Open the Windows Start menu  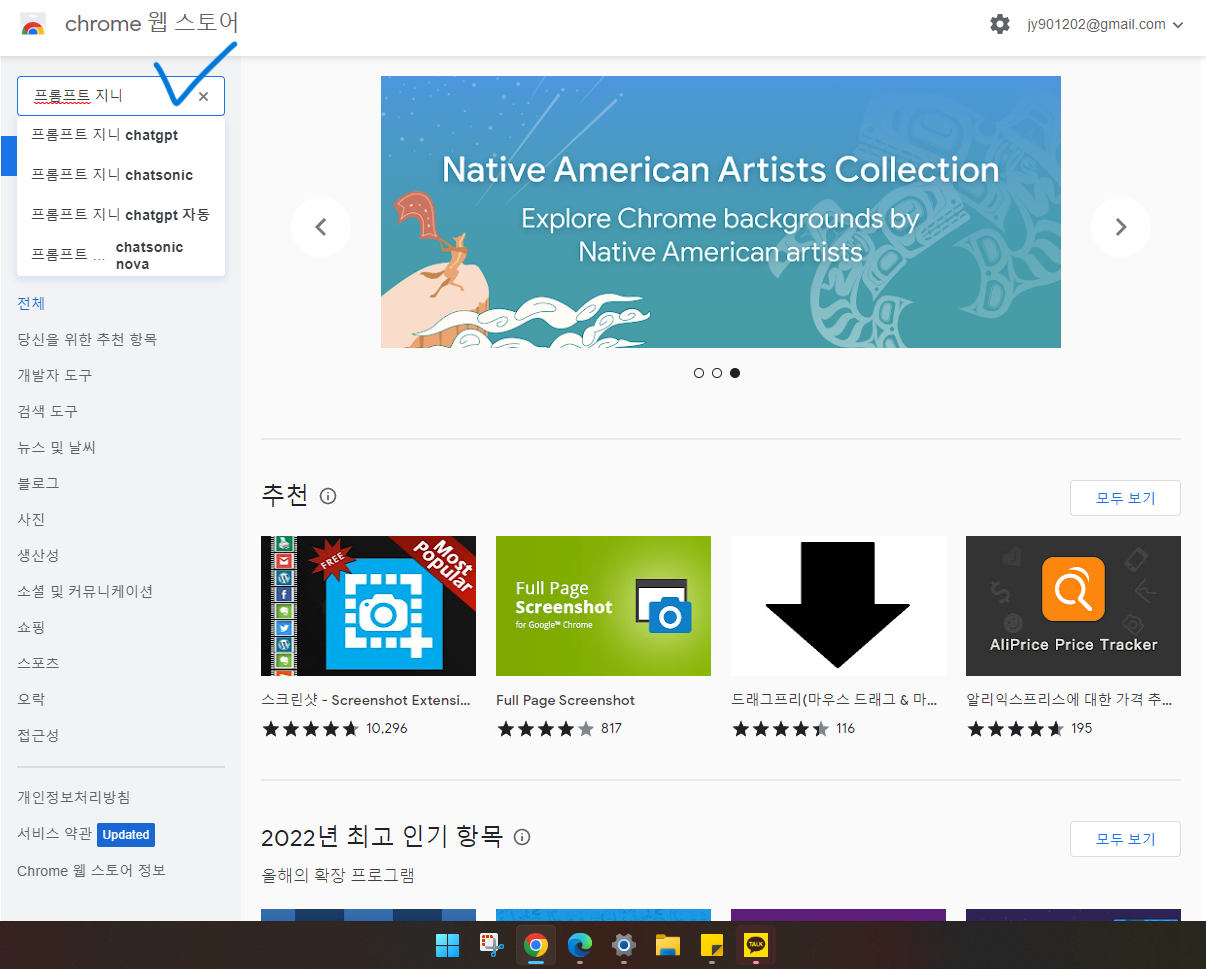click(x=447, y=945)
